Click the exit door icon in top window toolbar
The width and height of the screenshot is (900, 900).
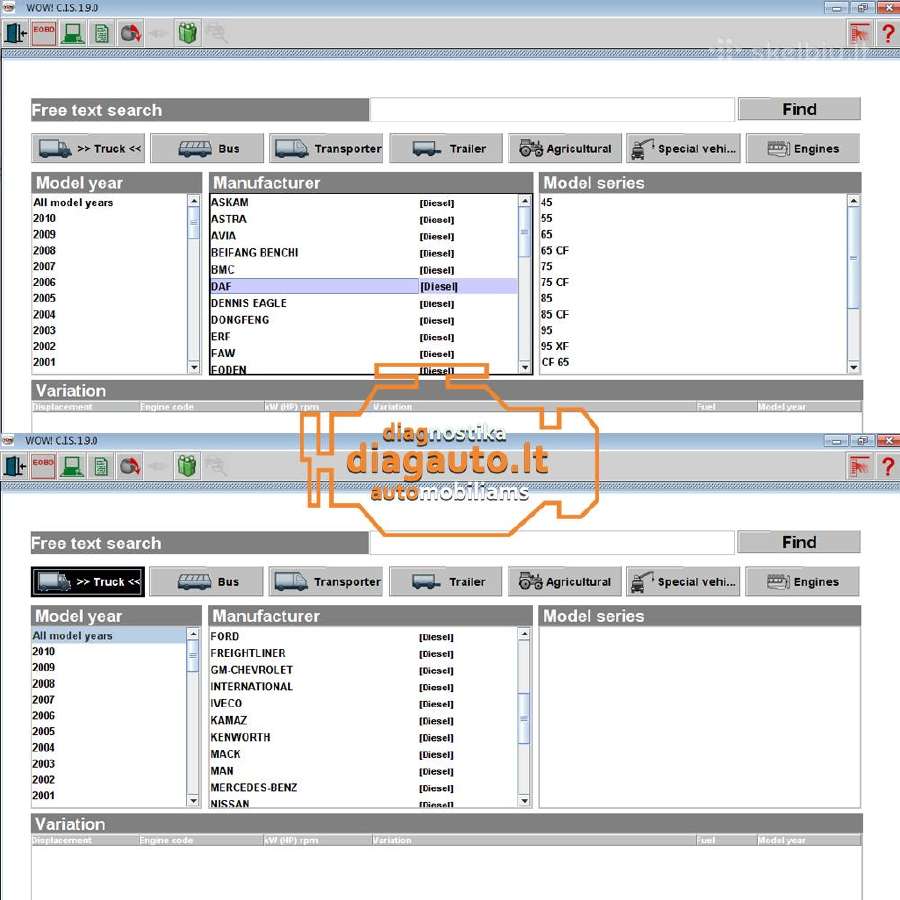coord(15,33)
